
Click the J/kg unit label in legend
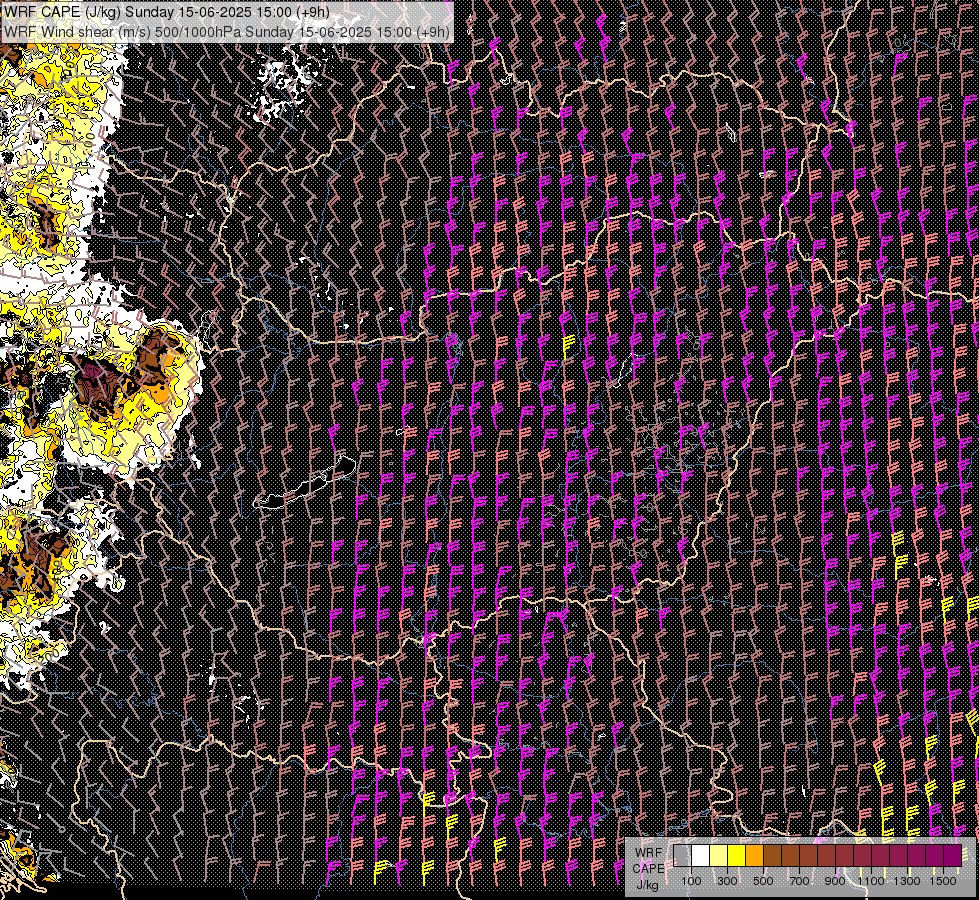click(x=647, y=885)
